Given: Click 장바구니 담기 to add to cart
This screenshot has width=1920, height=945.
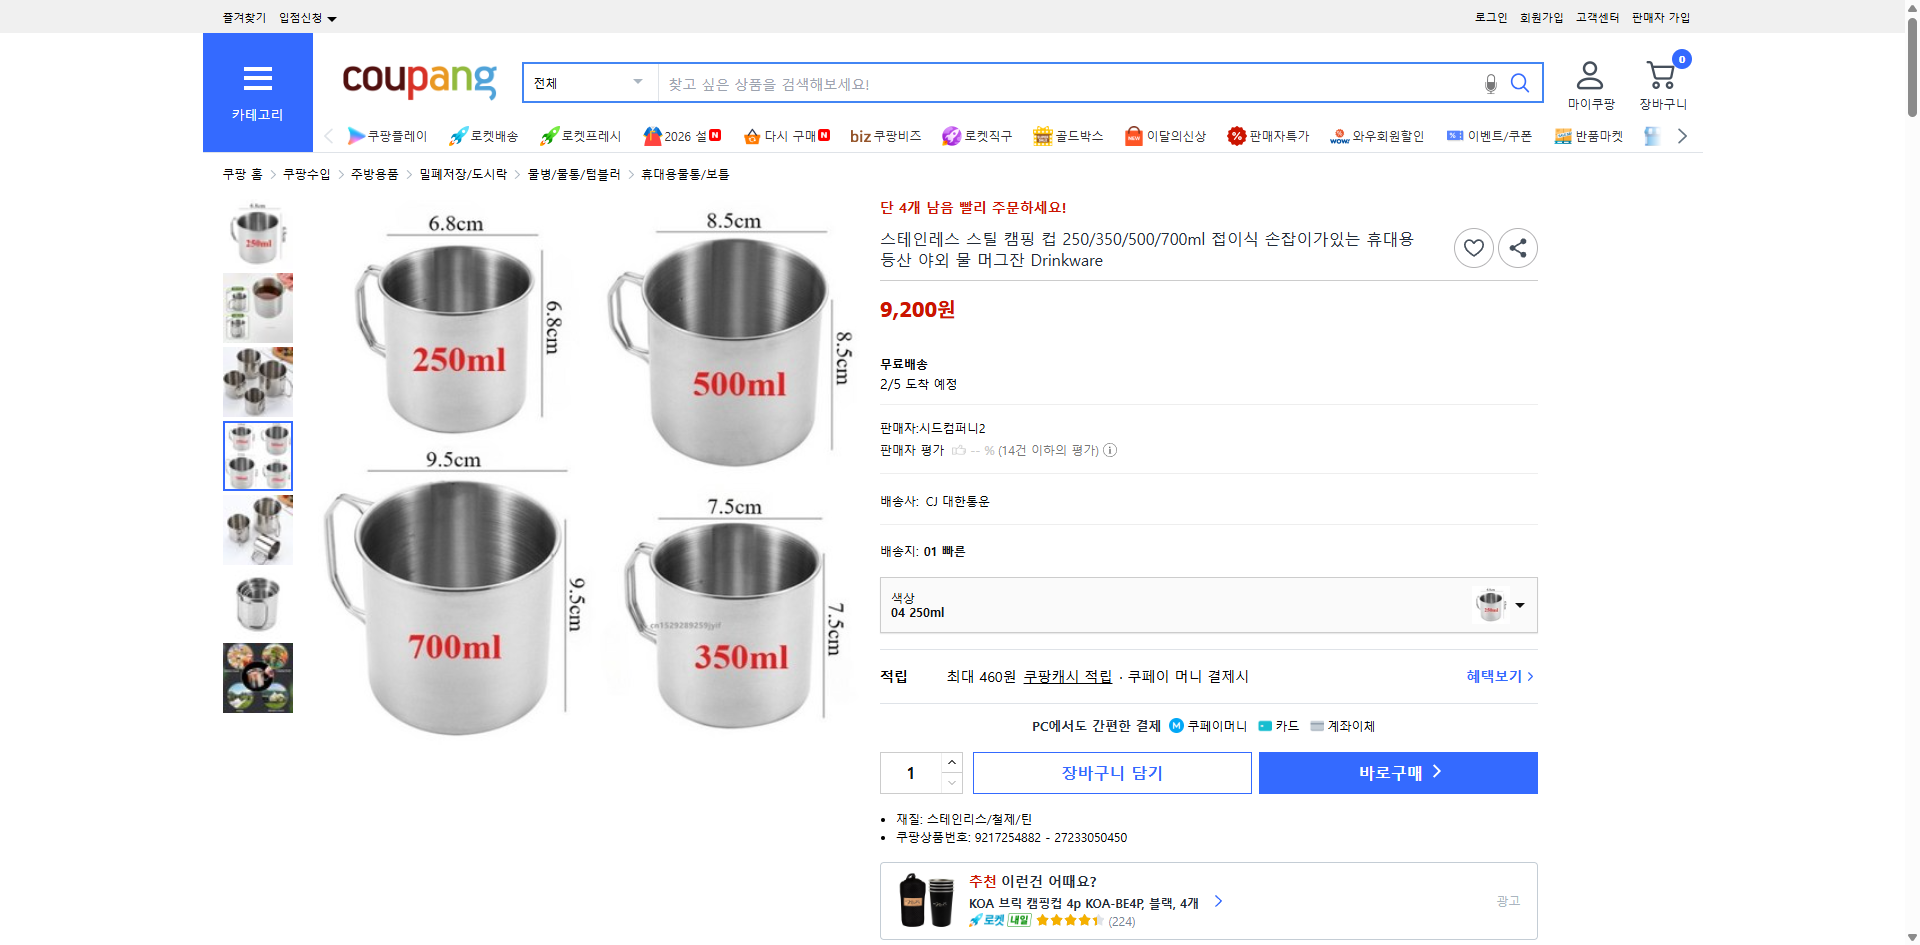Looking at the screenshot, I should pyautogui.click(x=1111, y=772).
